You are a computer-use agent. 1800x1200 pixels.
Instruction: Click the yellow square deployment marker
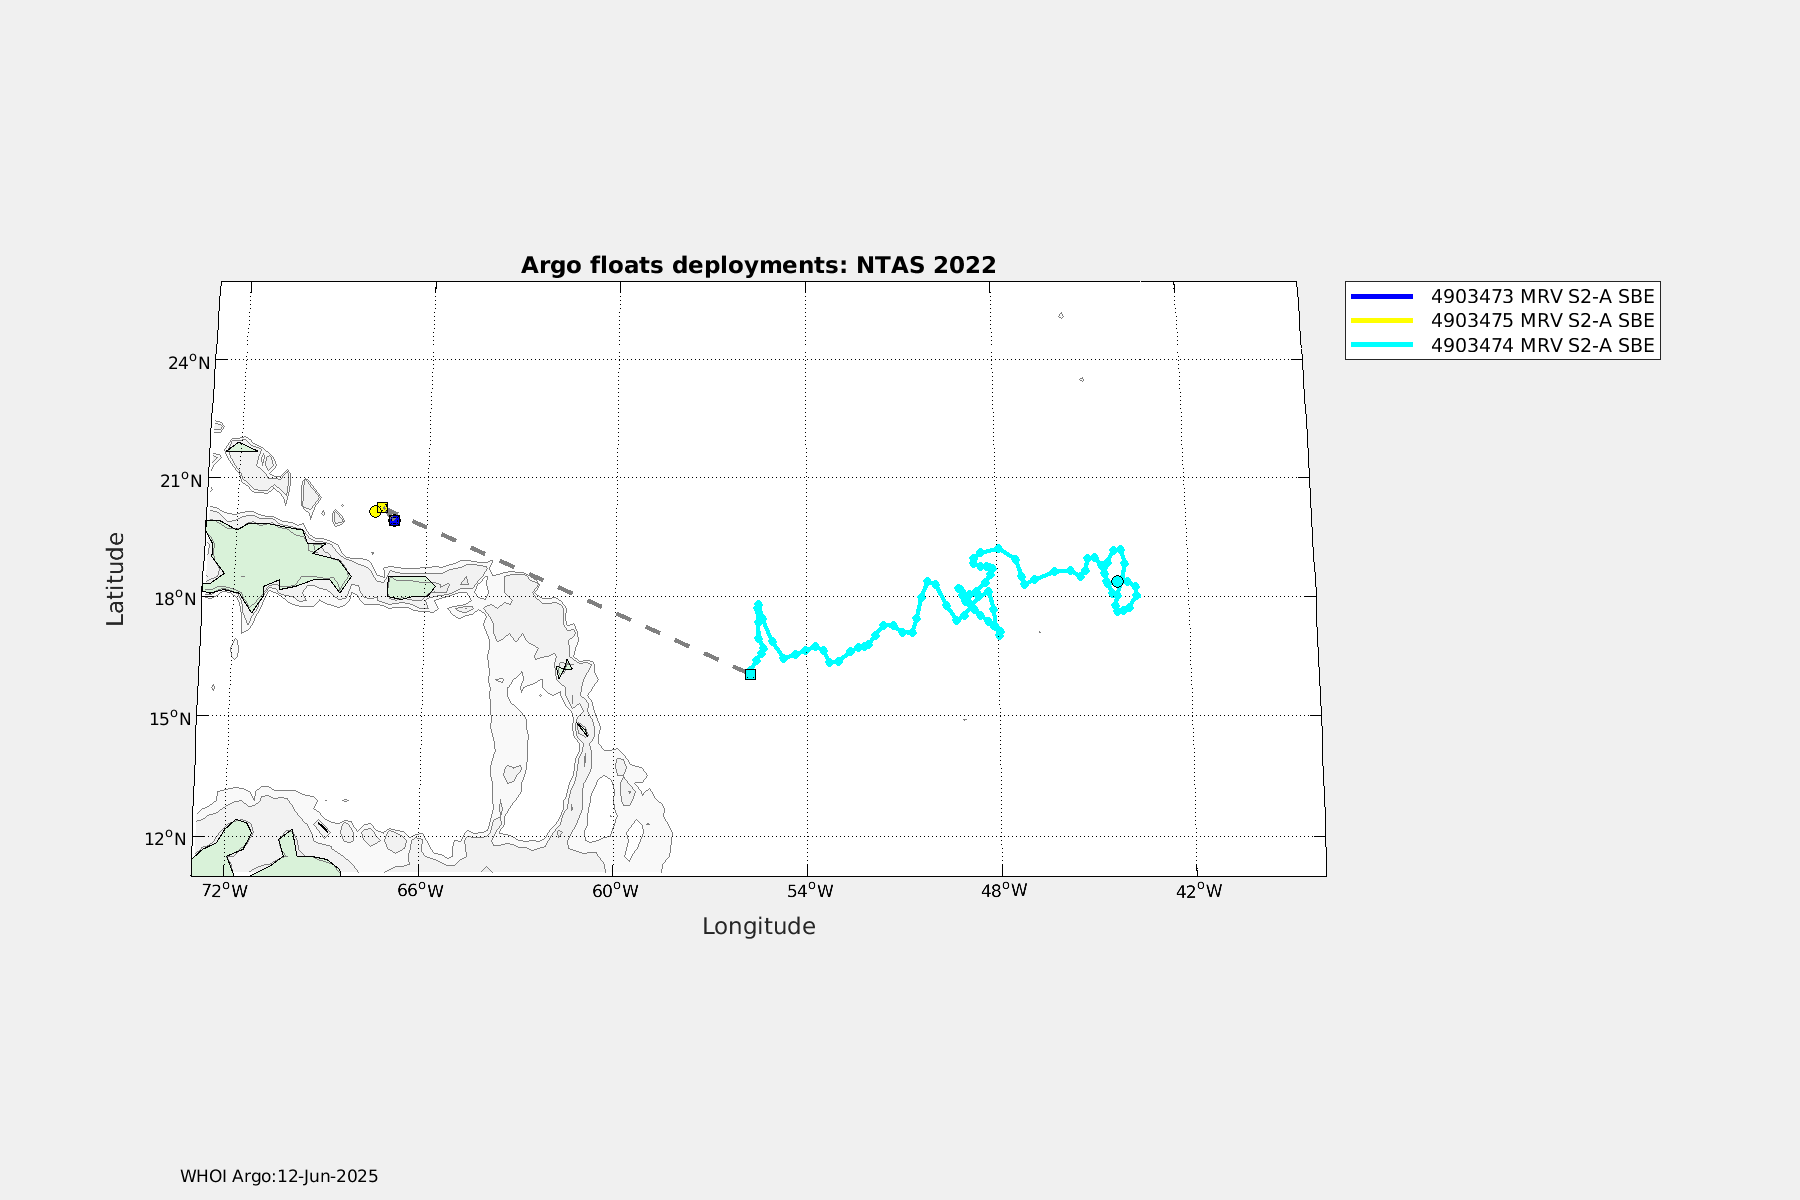pos(382,507)
